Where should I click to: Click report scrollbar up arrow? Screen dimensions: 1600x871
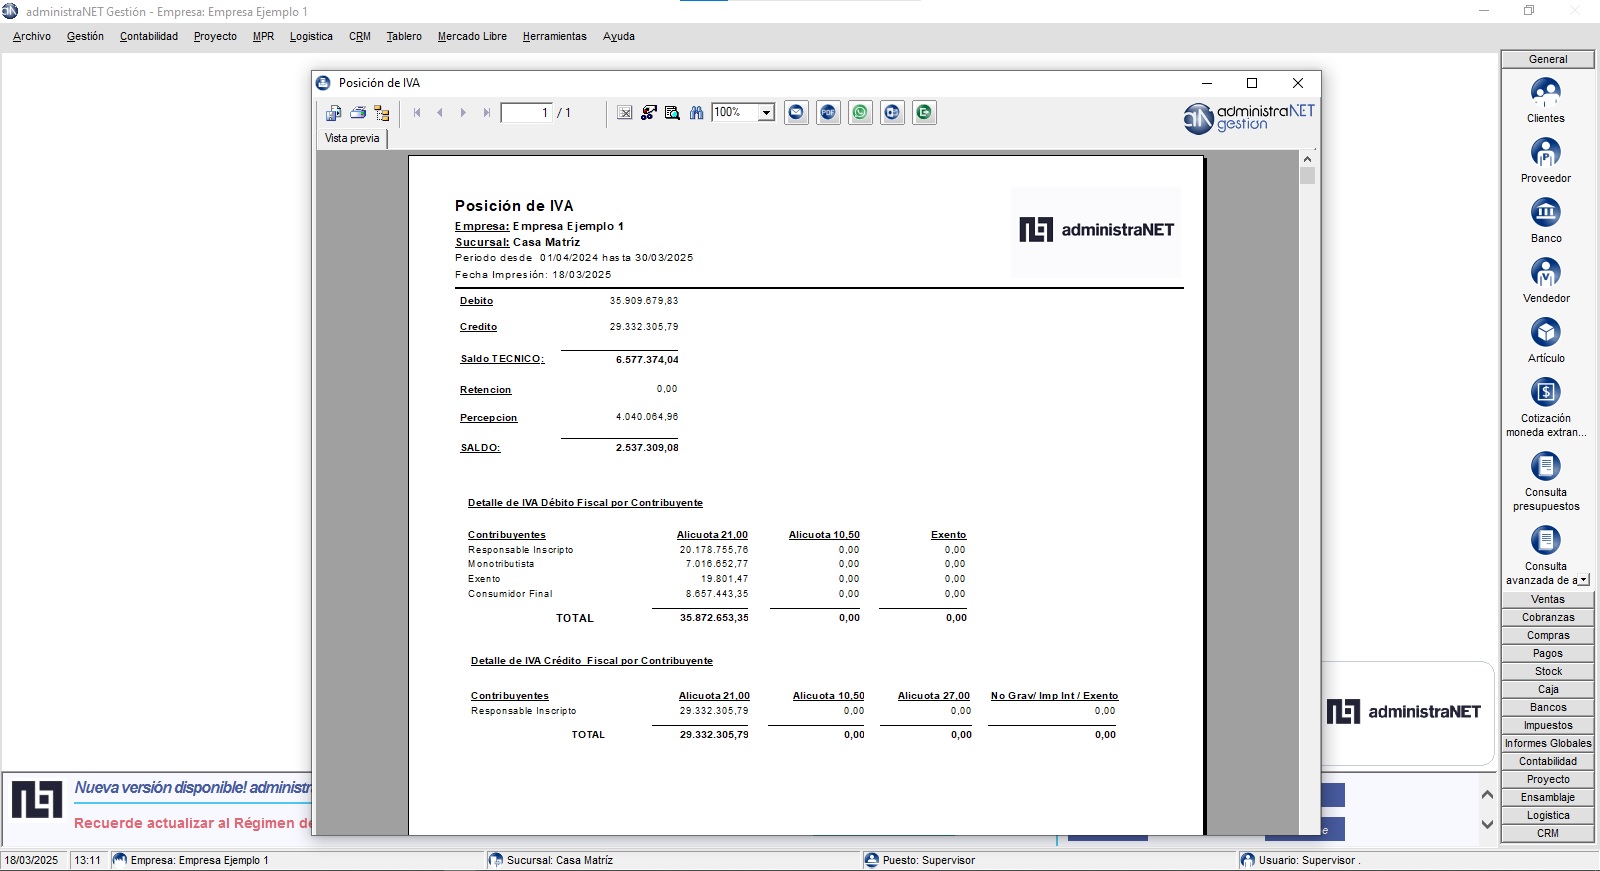click(1307, 158)
